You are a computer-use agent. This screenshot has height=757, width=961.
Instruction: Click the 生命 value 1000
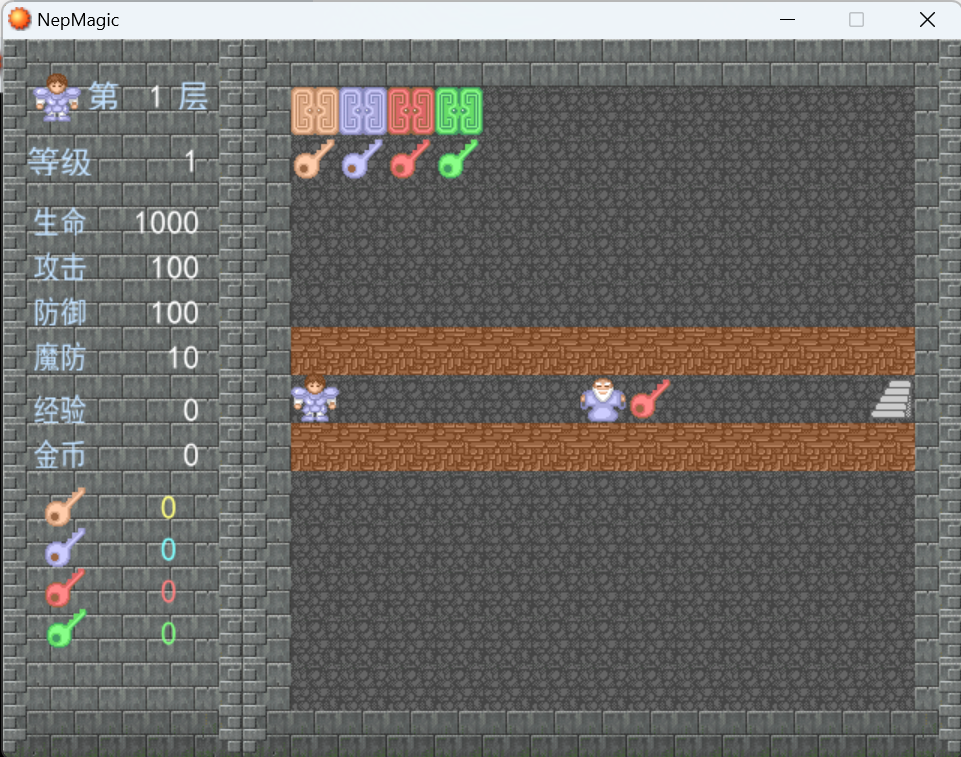tap(167, 223)
